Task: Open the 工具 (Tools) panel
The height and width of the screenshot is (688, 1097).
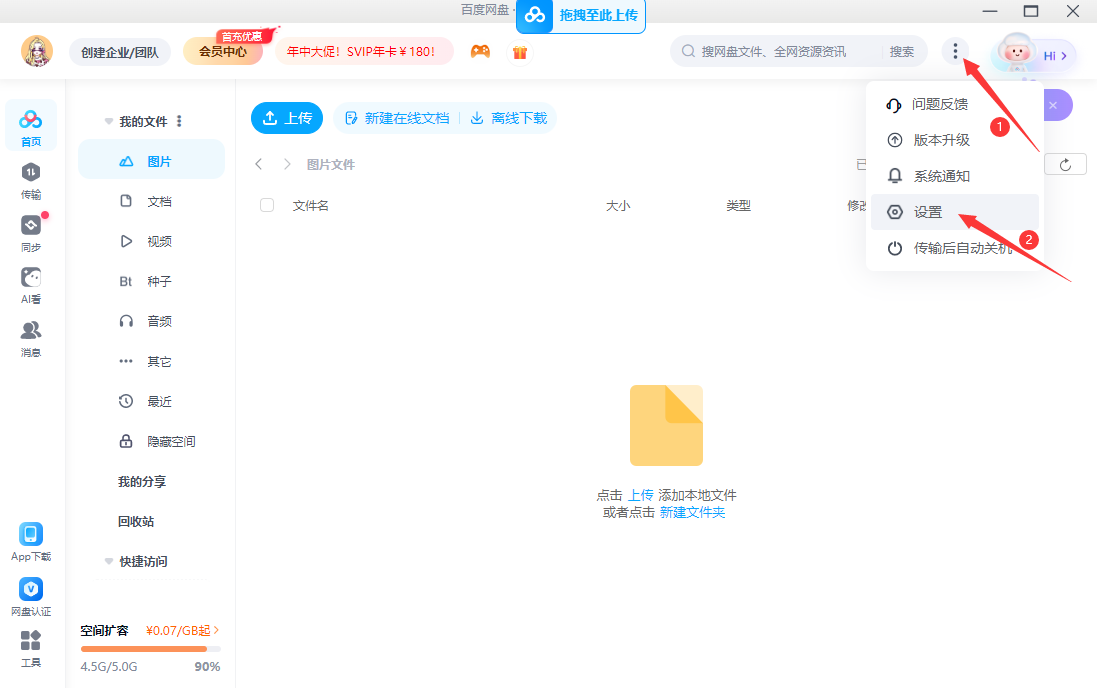Action: point(30,648)
